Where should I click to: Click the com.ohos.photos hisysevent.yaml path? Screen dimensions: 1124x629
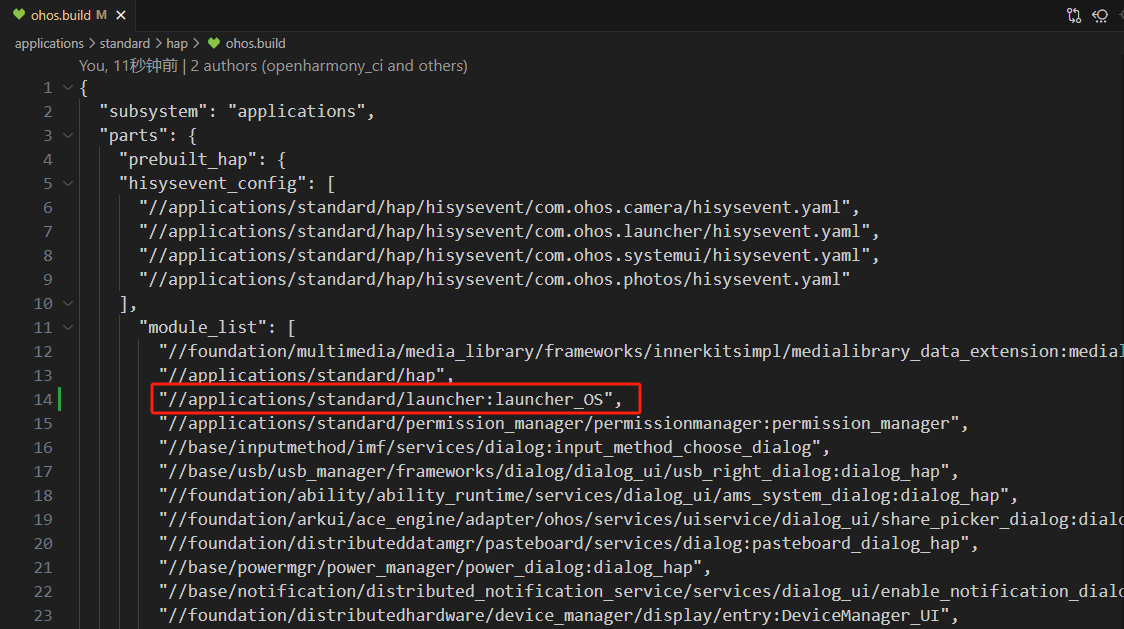(x=495, y=280)
